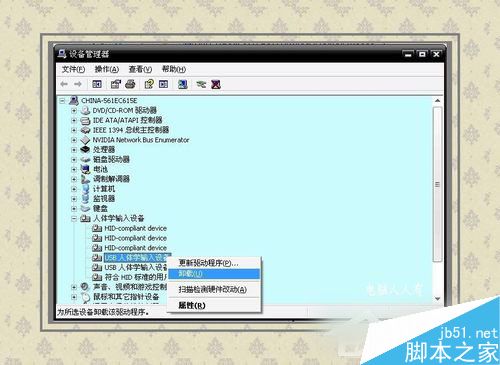Click the 鼠标和其它指针设备 icon

pyautogui.click(x=86, y=297)
